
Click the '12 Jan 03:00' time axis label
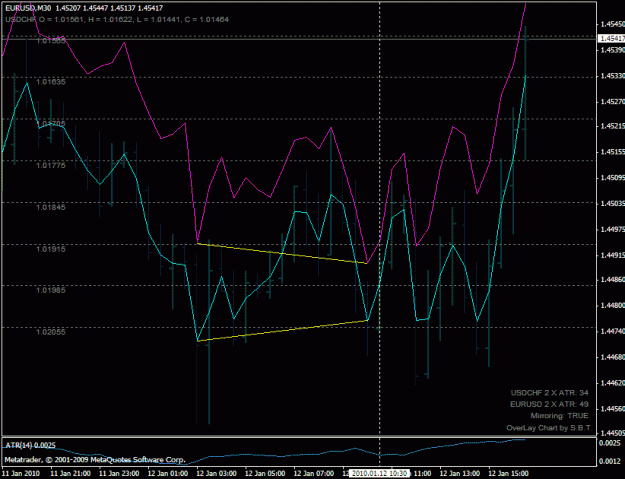pos(216,473)
